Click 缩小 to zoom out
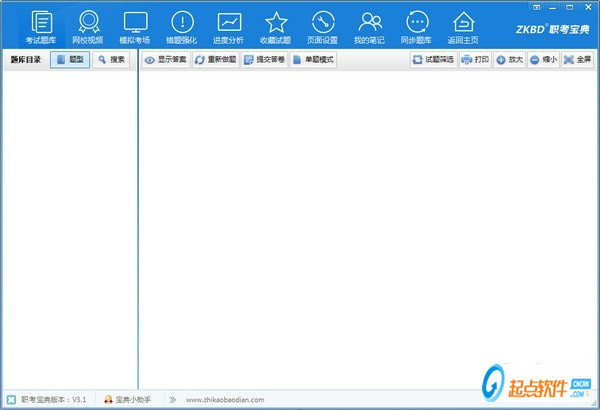This screenshot has width=600, height=410. 543,60
